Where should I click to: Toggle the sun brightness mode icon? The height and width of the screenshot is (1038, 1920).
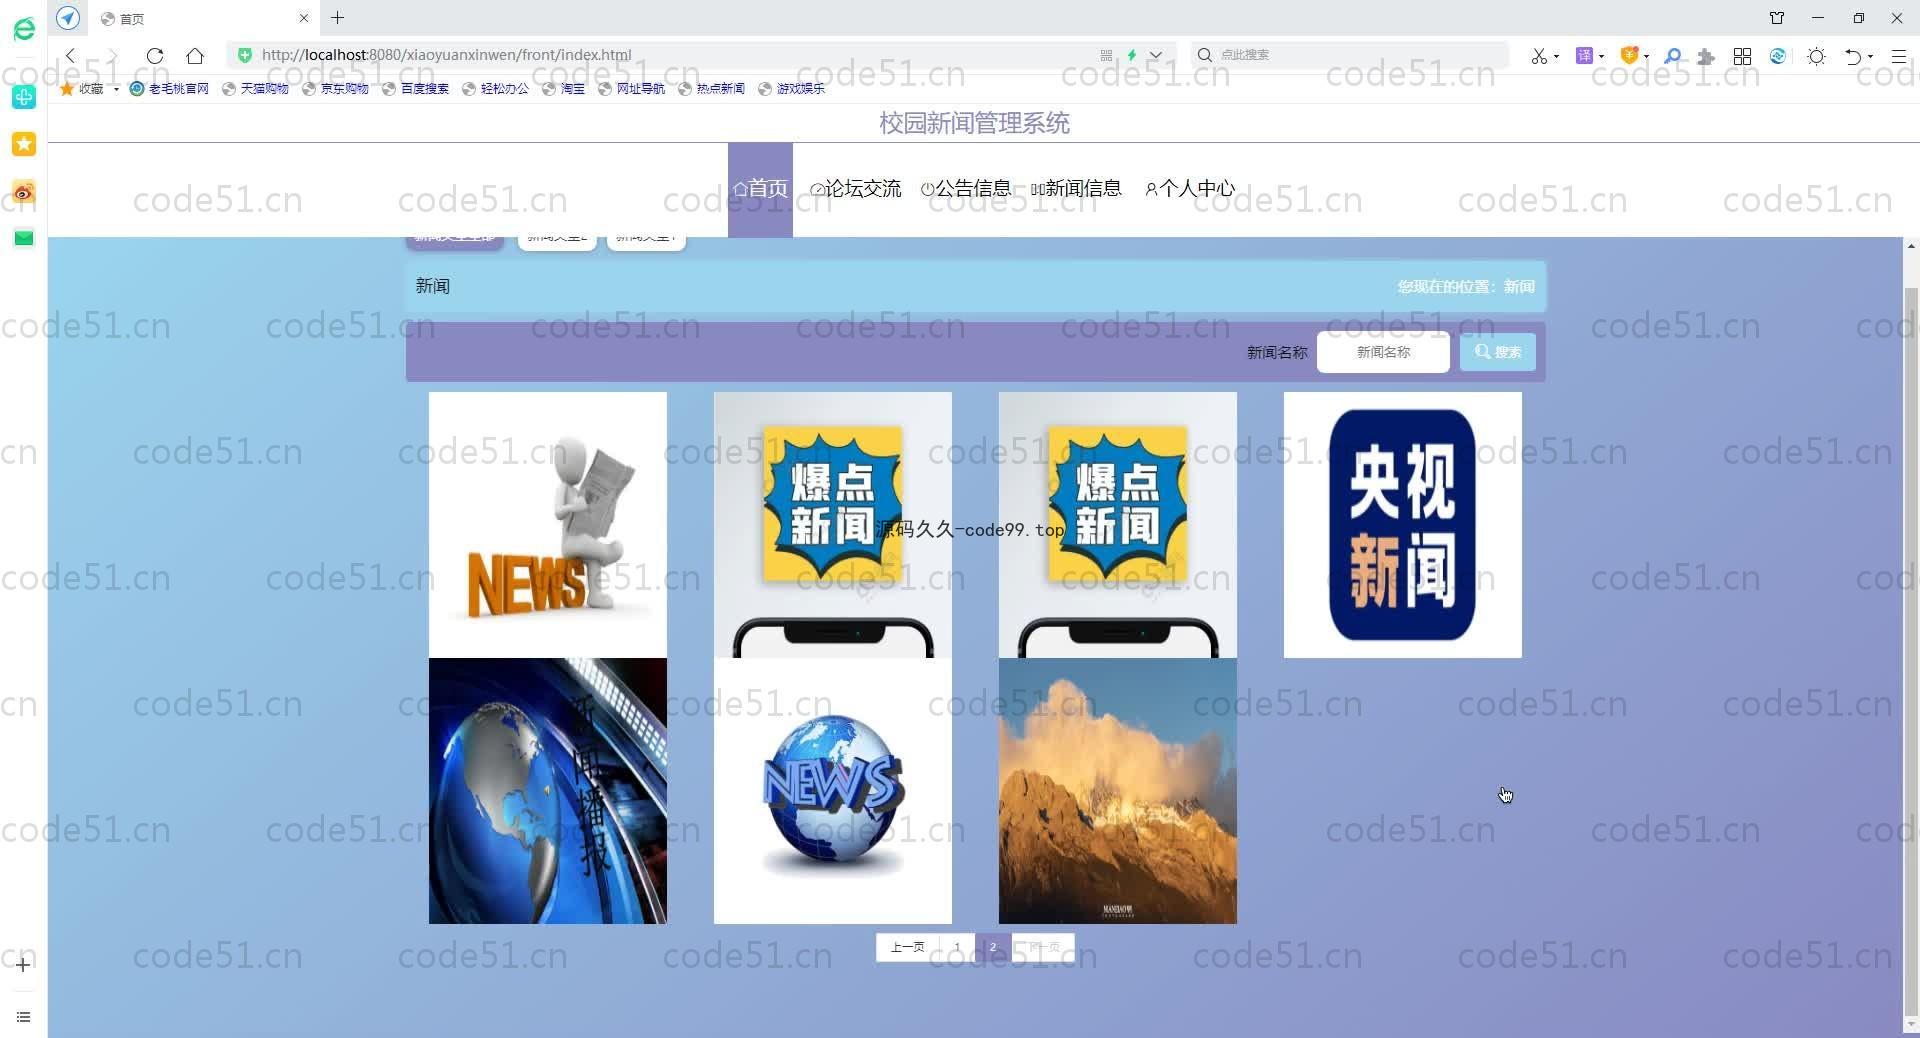pyautogui.click(x=1816, y=56)
